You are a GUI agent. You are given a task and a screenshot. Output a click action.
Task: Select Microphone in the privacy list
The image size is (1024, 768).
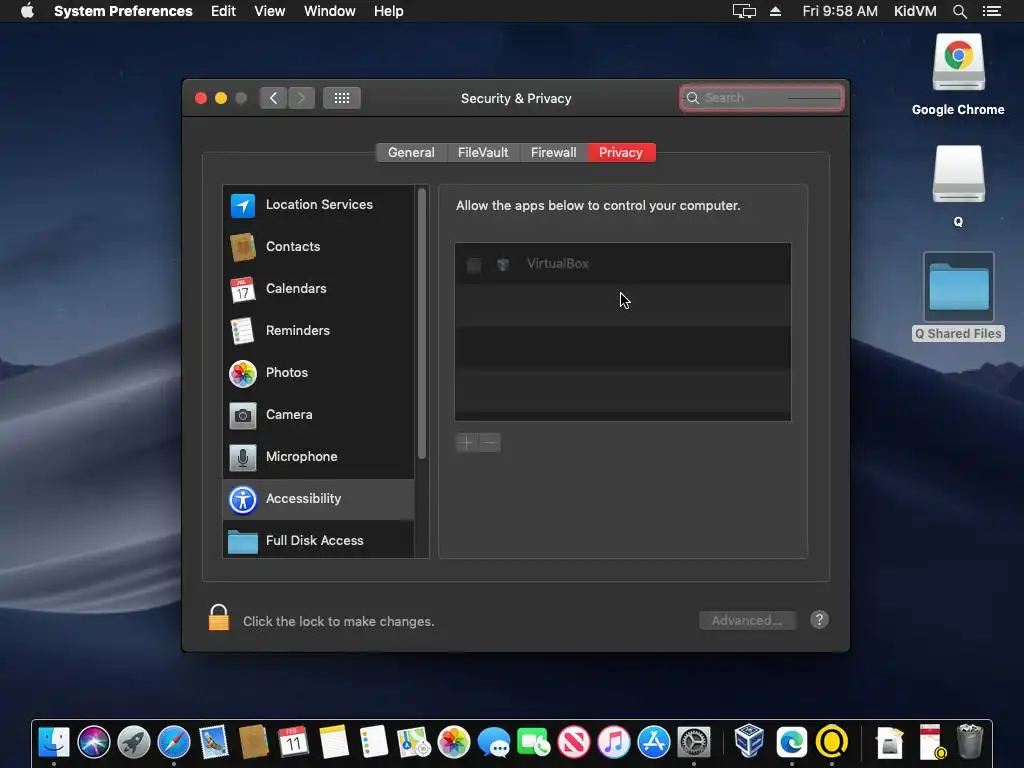pos(319,456)
